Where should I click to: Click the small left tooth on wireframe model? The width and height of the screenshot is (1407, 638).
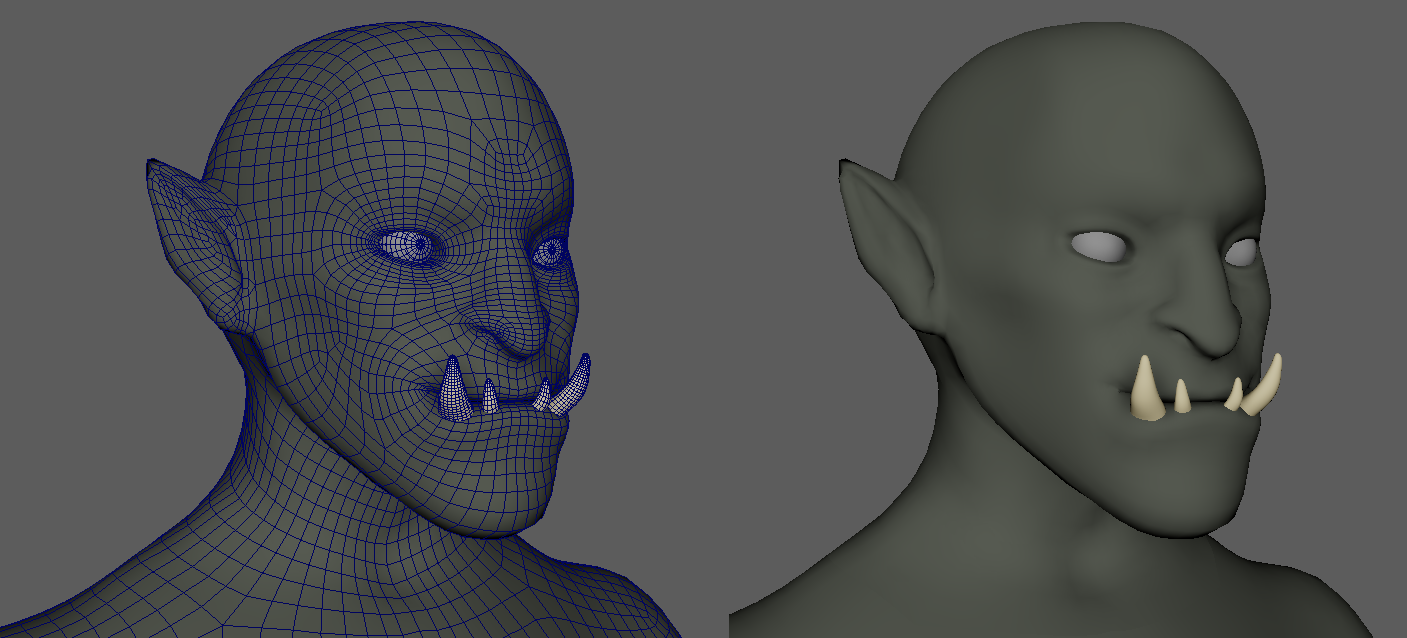[490, 397]
